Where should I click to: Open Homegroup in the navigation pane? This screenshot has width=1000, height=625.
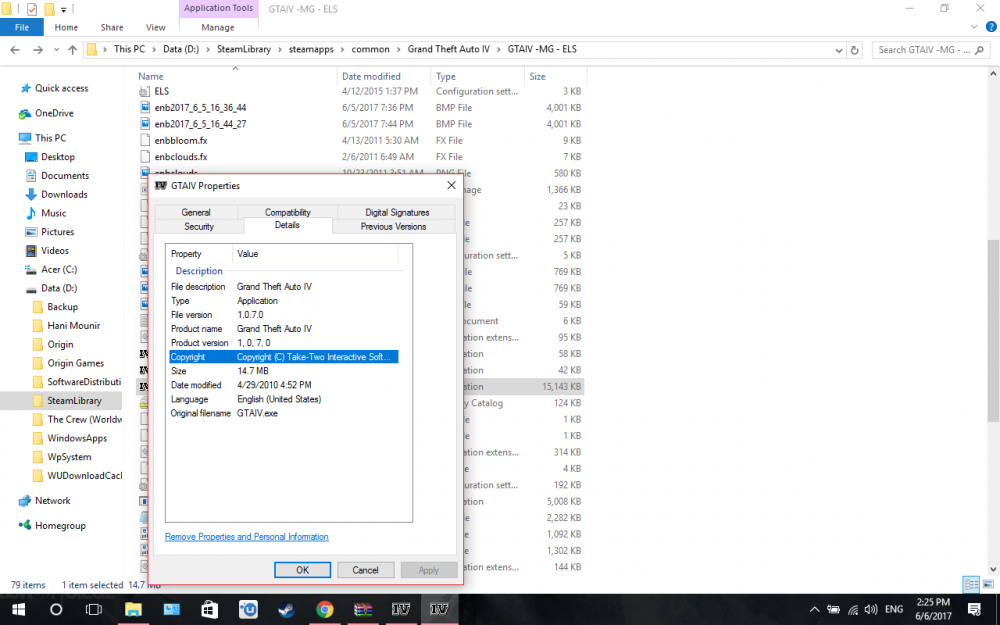[x=60, y=526]
